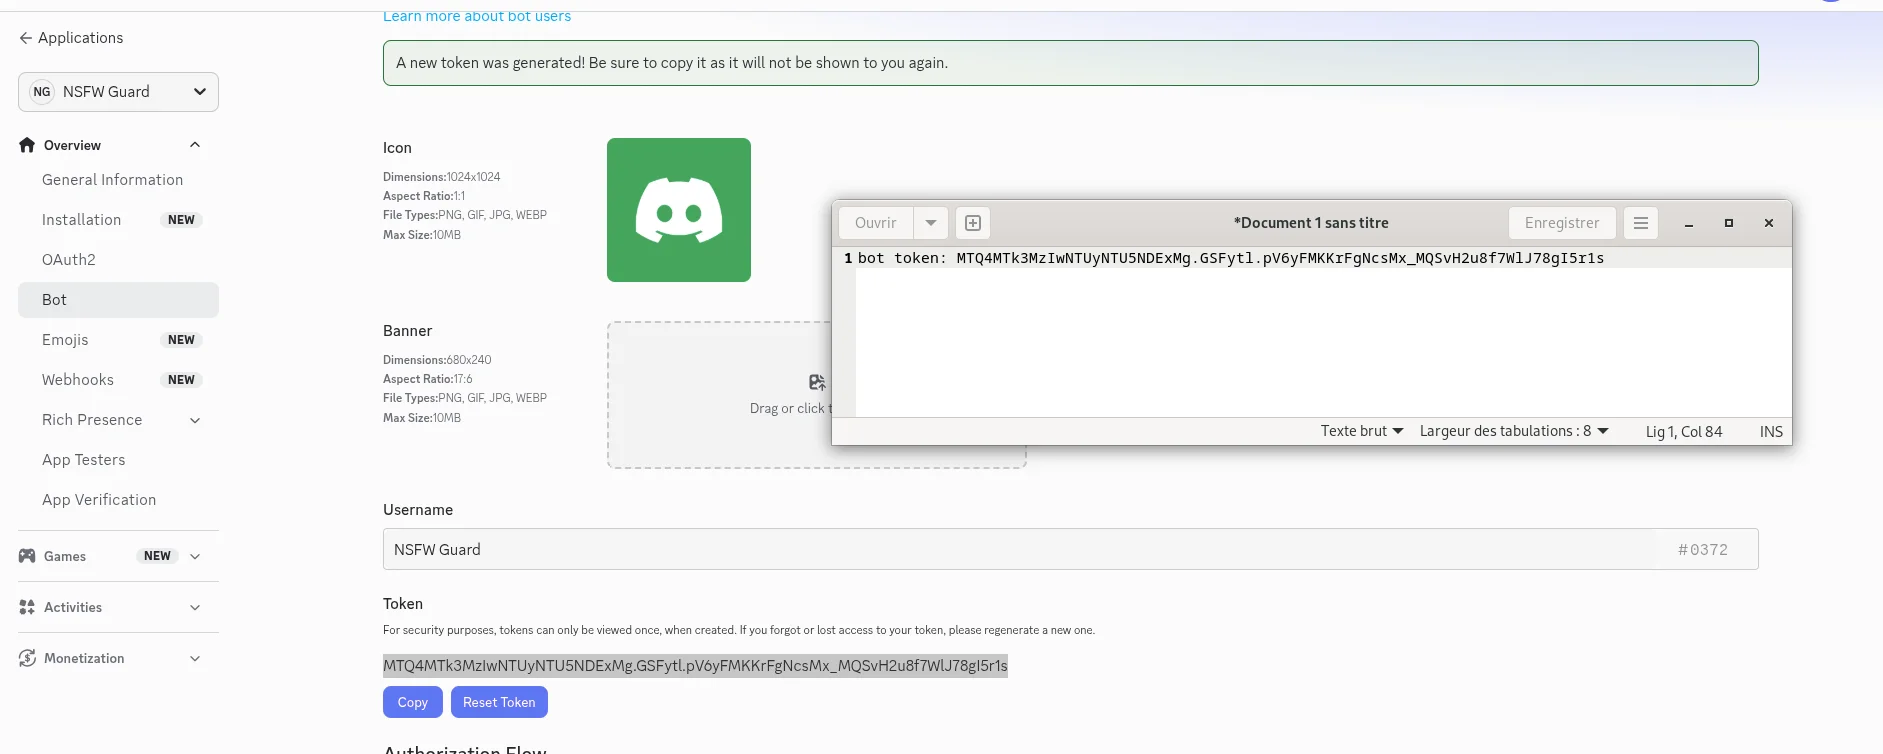Click the new token generated notice
The width and height of the screenshot is (1883, 754).
1070,63
